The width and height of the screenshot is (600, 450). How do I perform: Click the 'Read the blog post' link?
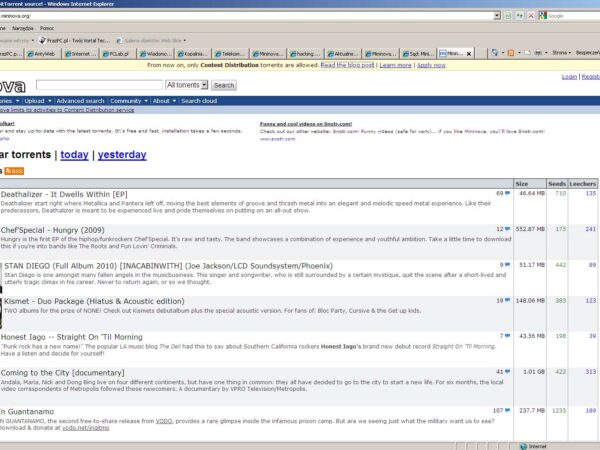coord(347,64)
